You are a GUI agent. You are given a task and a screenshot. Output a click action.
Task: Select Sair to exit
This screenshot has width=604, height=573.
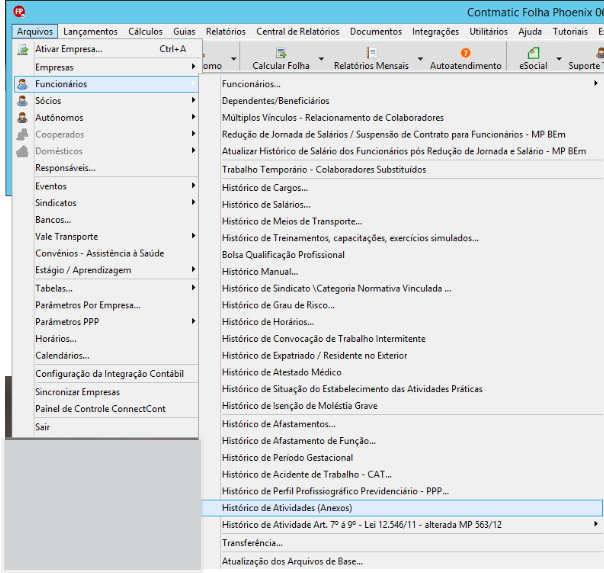click(x=106, y=427)
